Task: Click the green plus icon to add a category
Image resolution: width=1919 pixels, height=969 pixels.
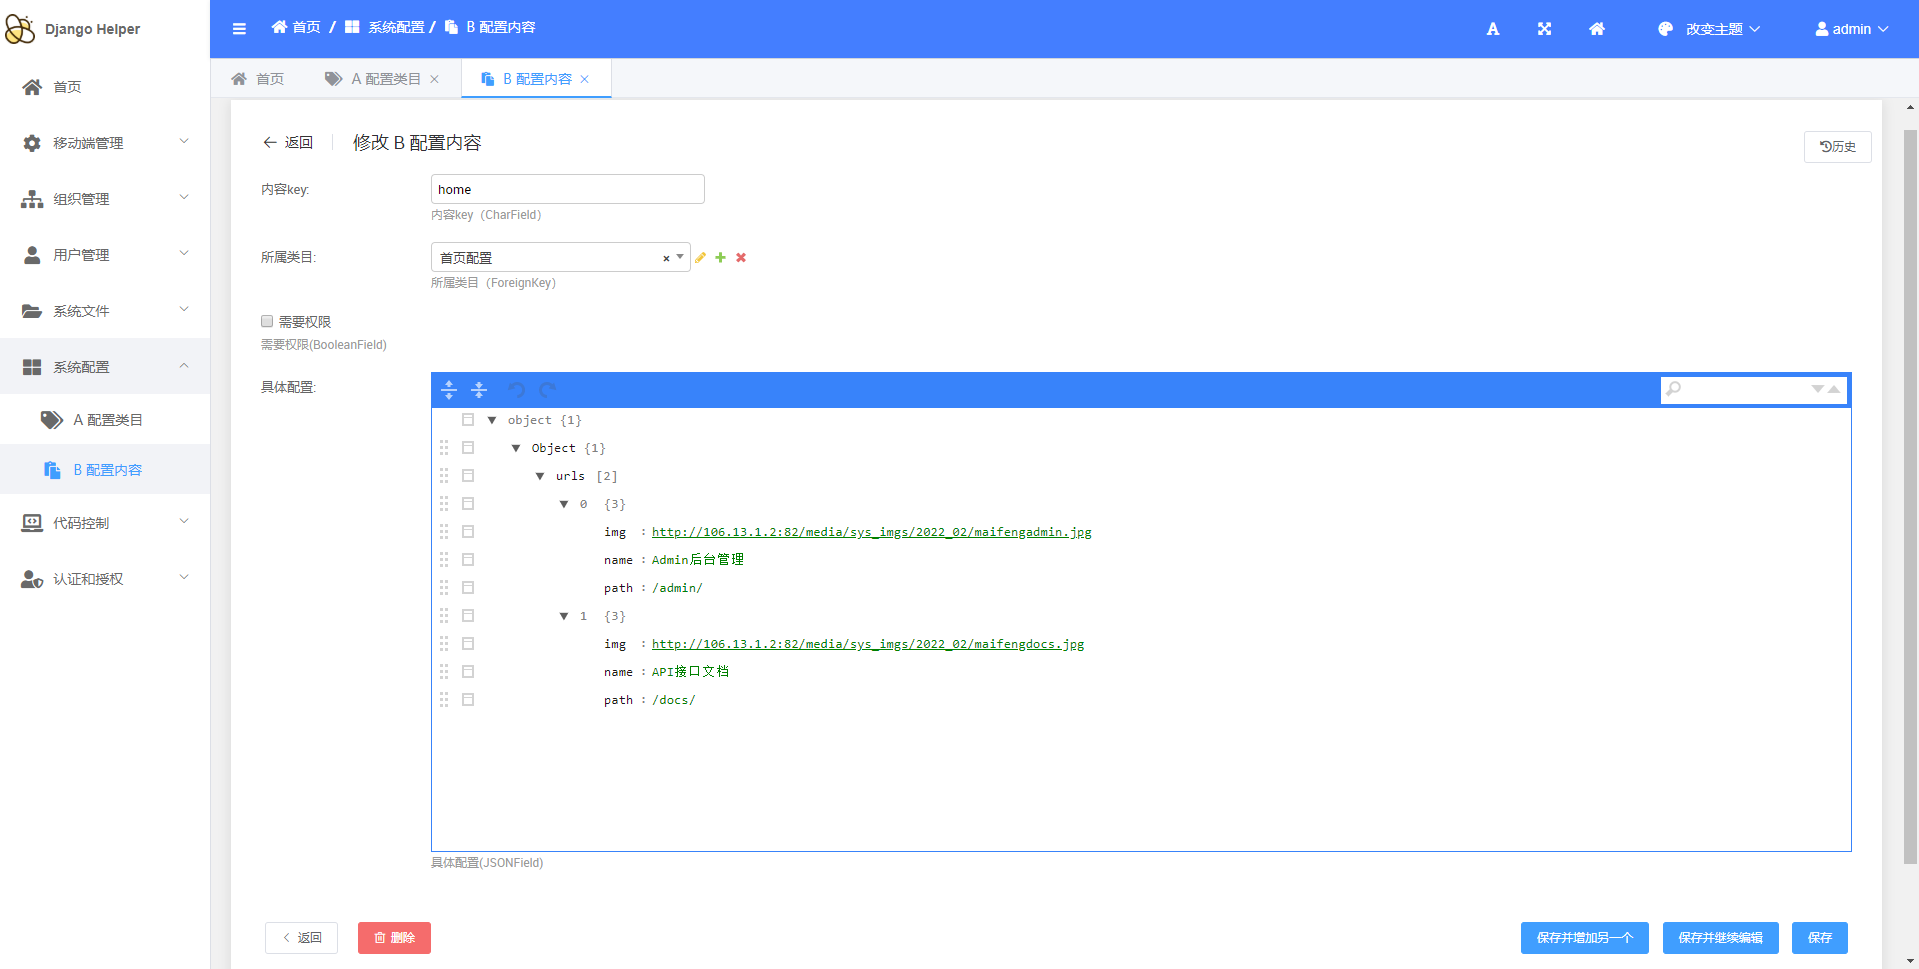Action: point(720,258)
